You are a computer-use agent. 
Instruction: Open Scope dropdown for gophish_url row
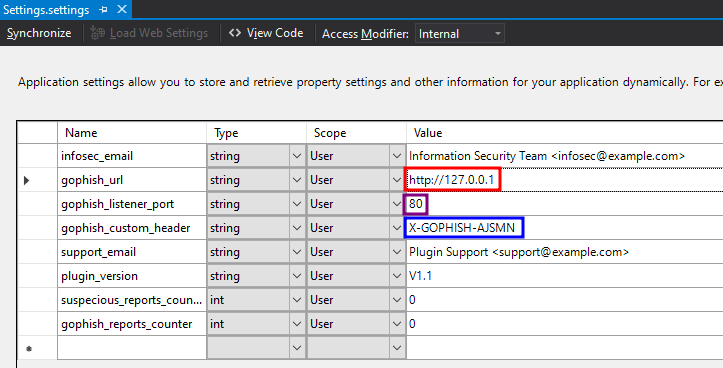coord(397,180)
